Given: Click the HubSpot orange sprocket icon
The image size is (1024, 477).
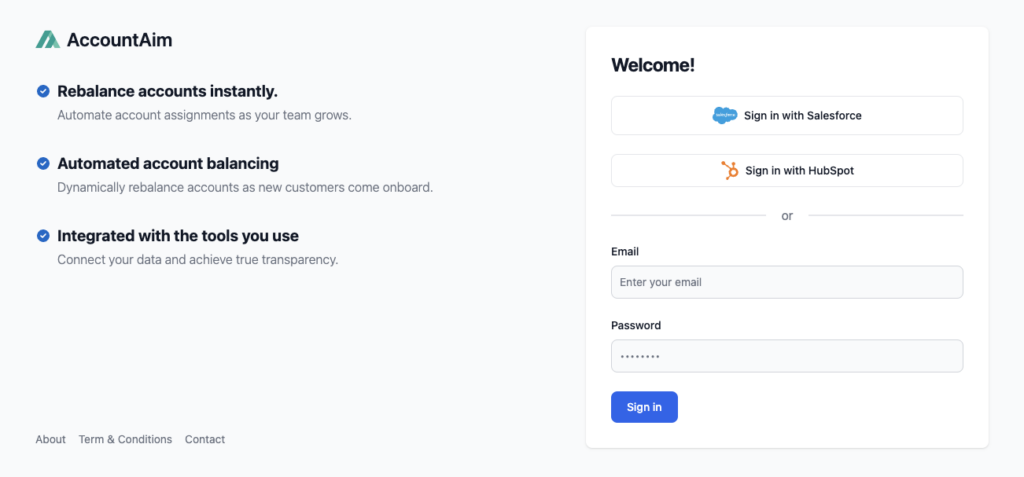Looking at the screenshot, I should click(729, 171).
